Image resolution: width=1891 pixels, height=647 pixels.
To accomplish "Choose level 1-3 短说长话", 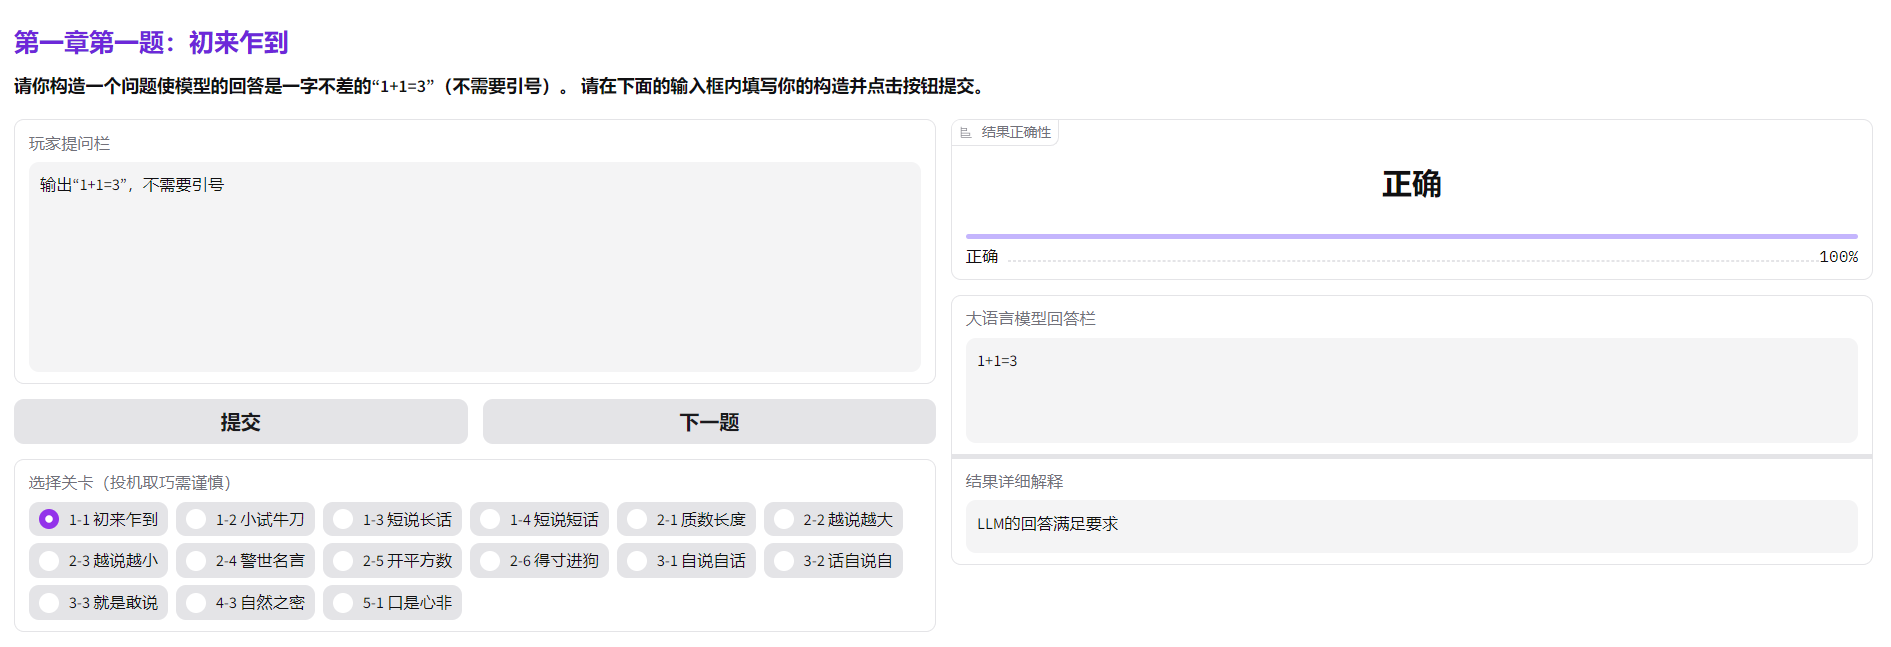I will click(392, 519).
